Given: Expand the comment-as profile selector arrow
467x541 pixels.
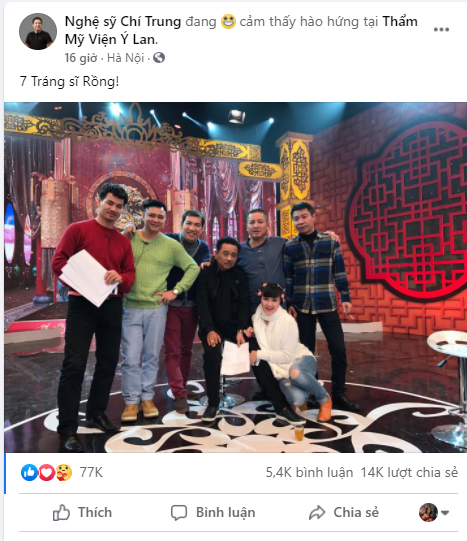Looking at the screenshot, I should [x=445, y=513].
